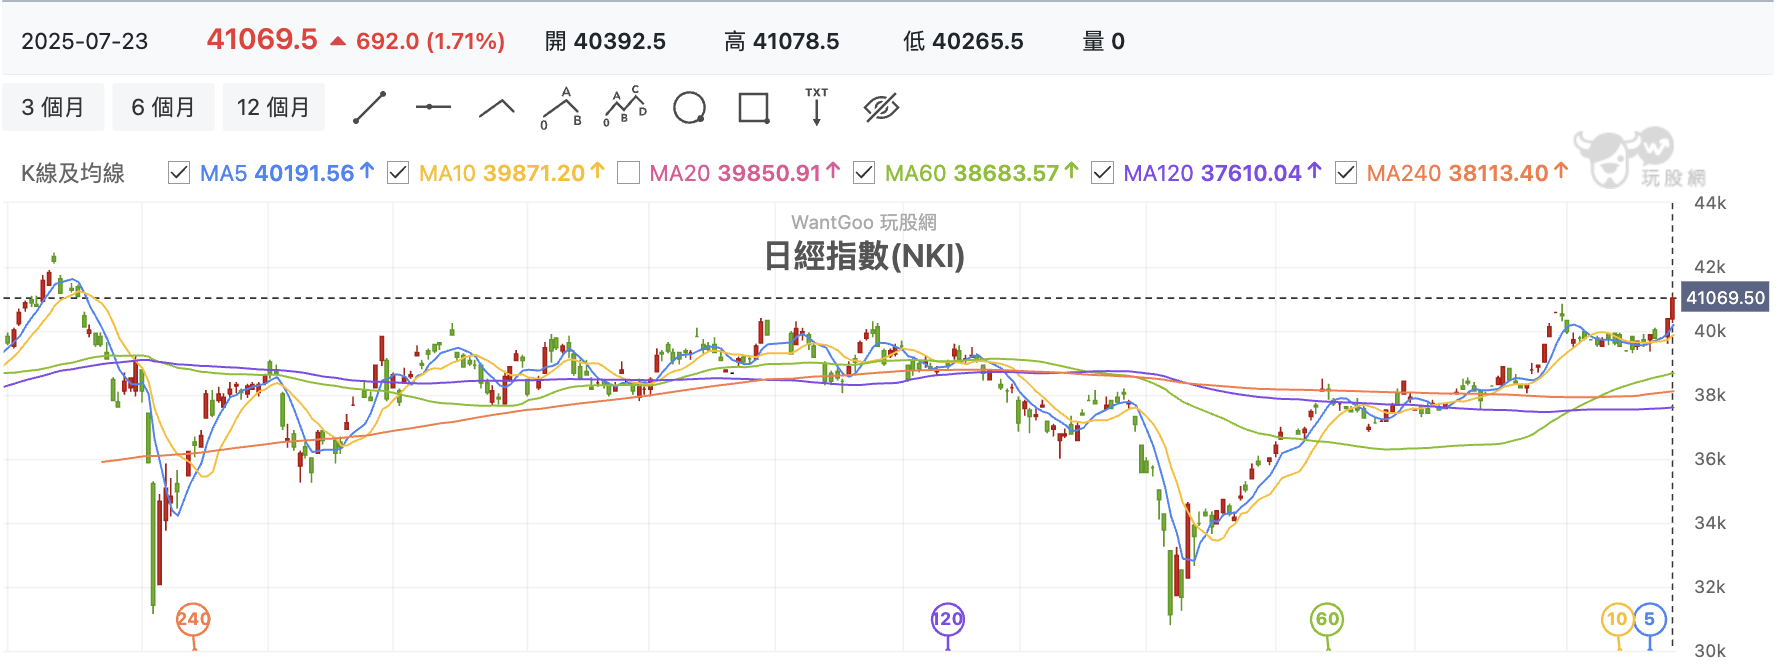Click the low price 低 40265.5
This screenshot has width=1784, height=670.
point(963,42)
